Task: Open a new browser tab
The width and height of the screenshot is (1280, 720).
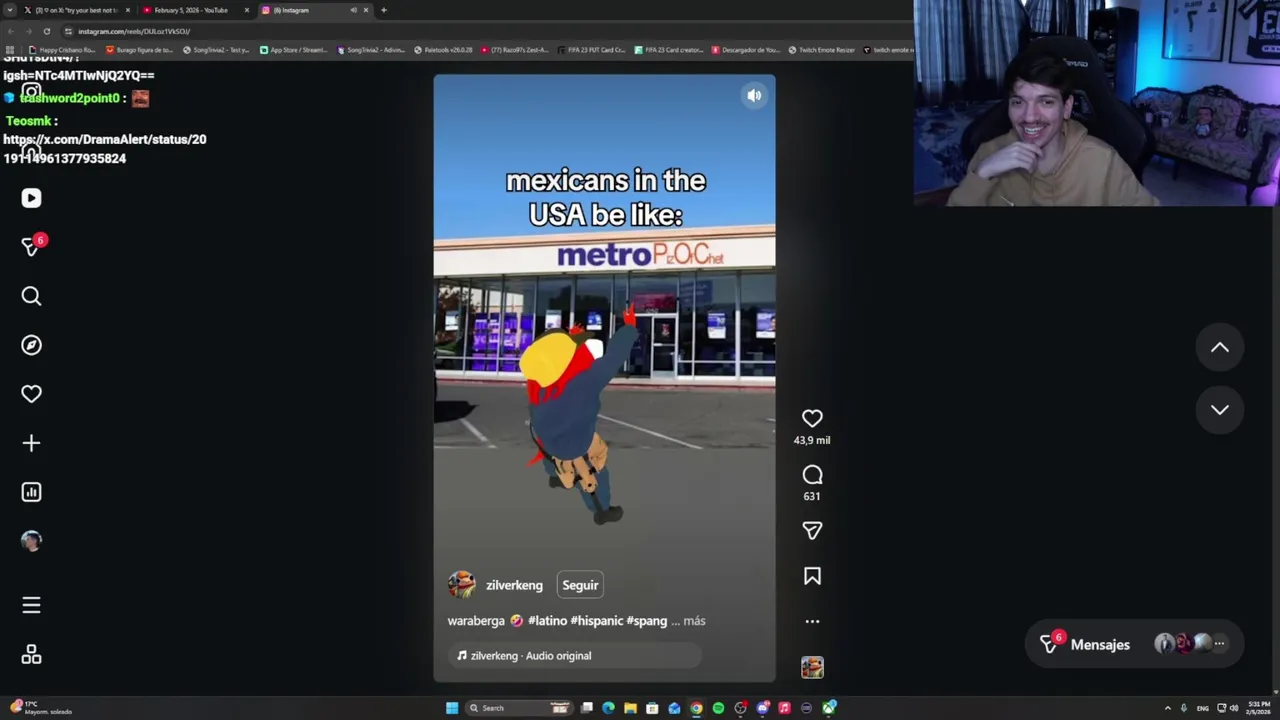Action: pos(383,10)
